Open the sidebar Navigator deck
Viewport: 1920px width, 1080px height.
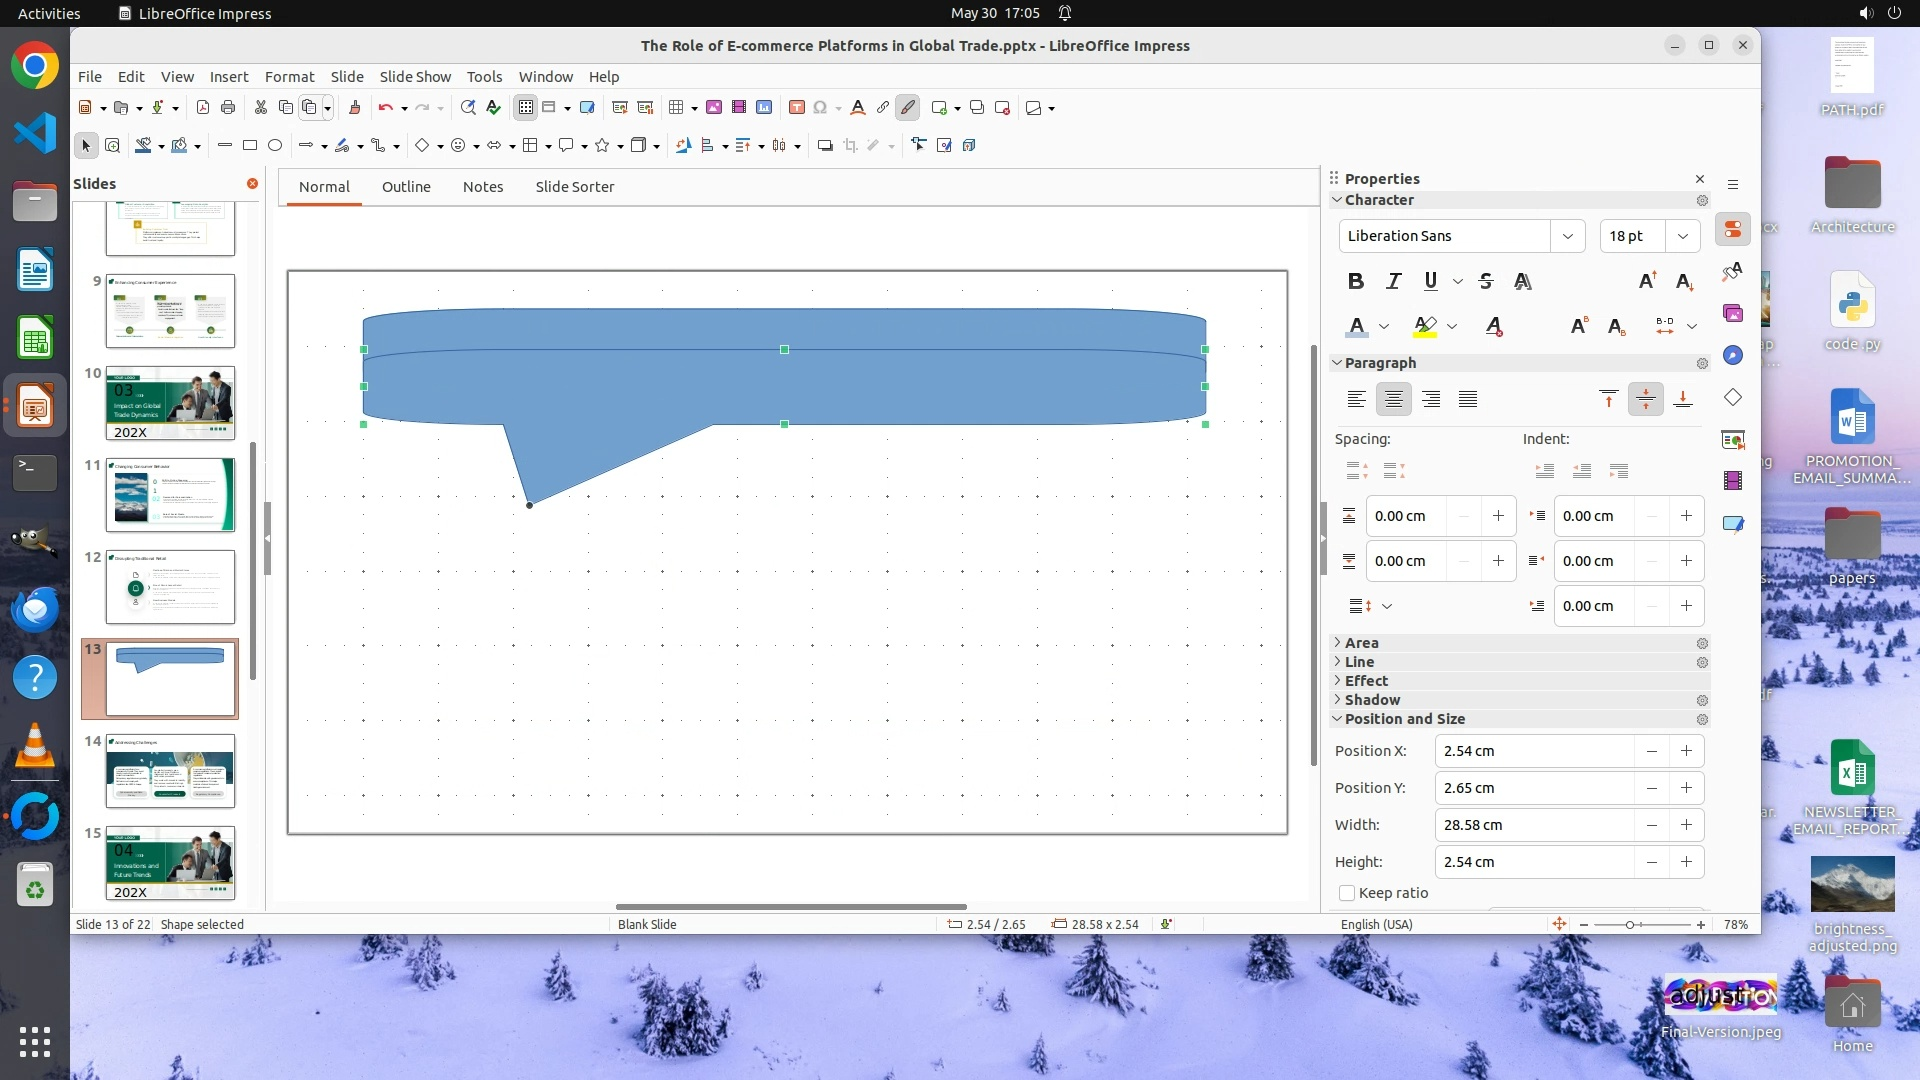(1733, 356)
